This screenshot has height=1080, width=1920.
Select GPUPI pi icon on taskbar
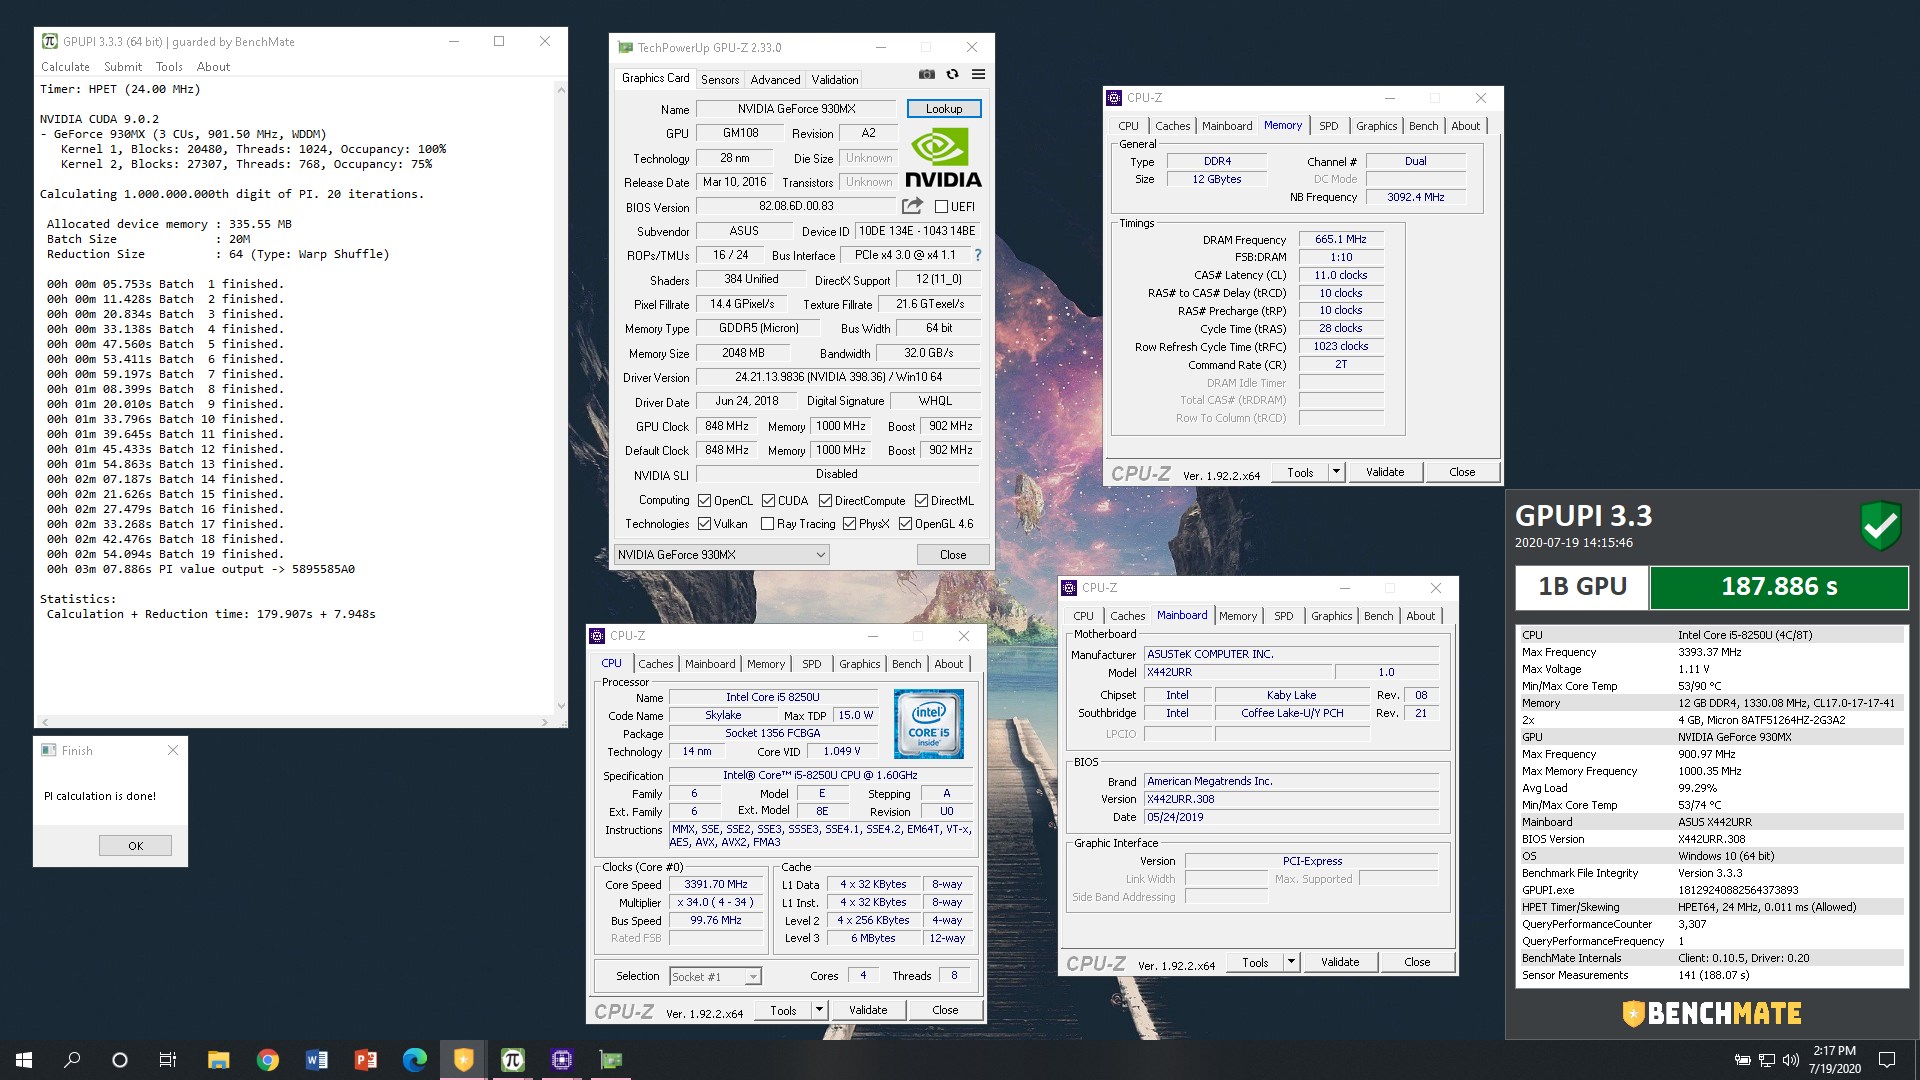click(x=512, y=1059)
